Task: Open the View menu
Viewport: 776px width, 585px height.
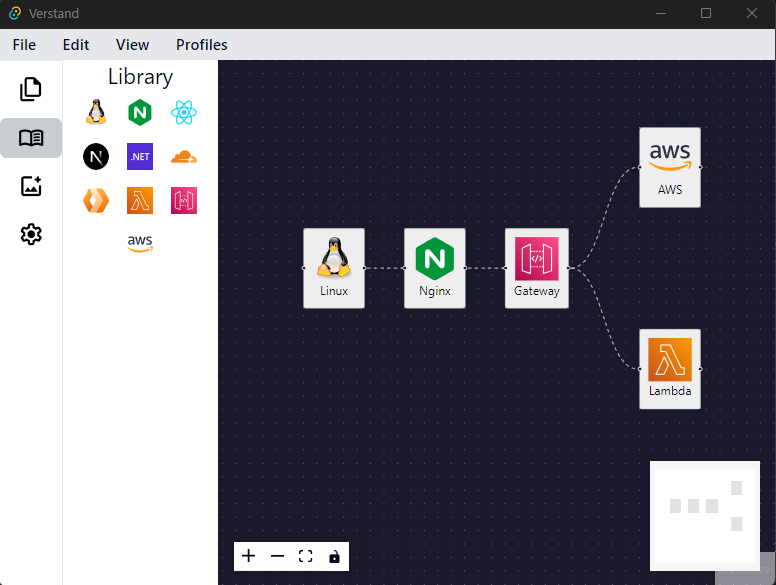Action: (132, 45)
